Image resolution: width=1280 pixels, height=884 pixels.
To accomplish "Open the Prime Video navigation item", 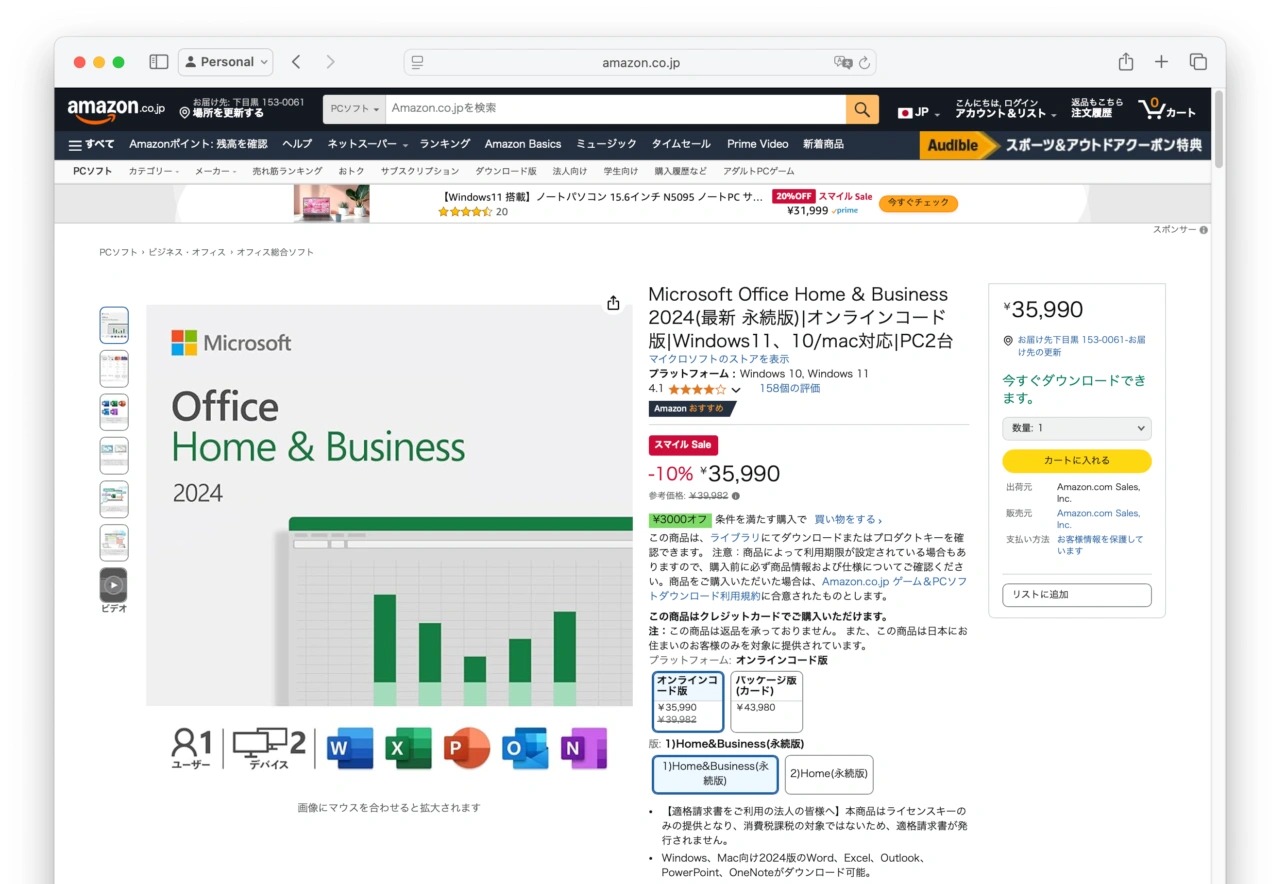I will point(757,143).
